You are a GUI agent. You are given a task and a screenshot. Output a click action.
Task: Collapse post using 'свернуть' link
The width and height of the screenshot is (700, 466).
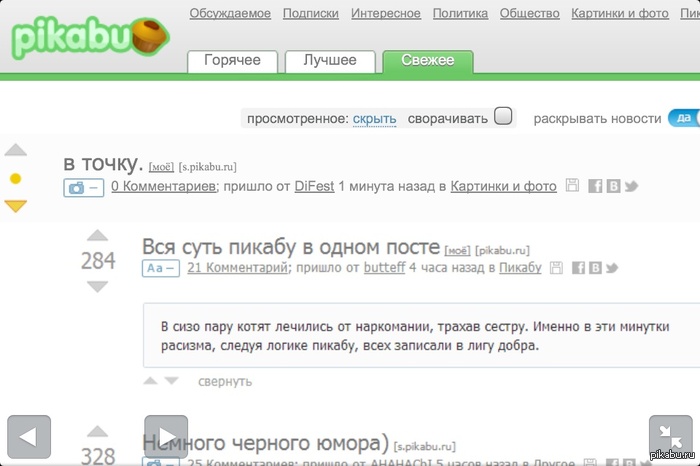[224, 381]
